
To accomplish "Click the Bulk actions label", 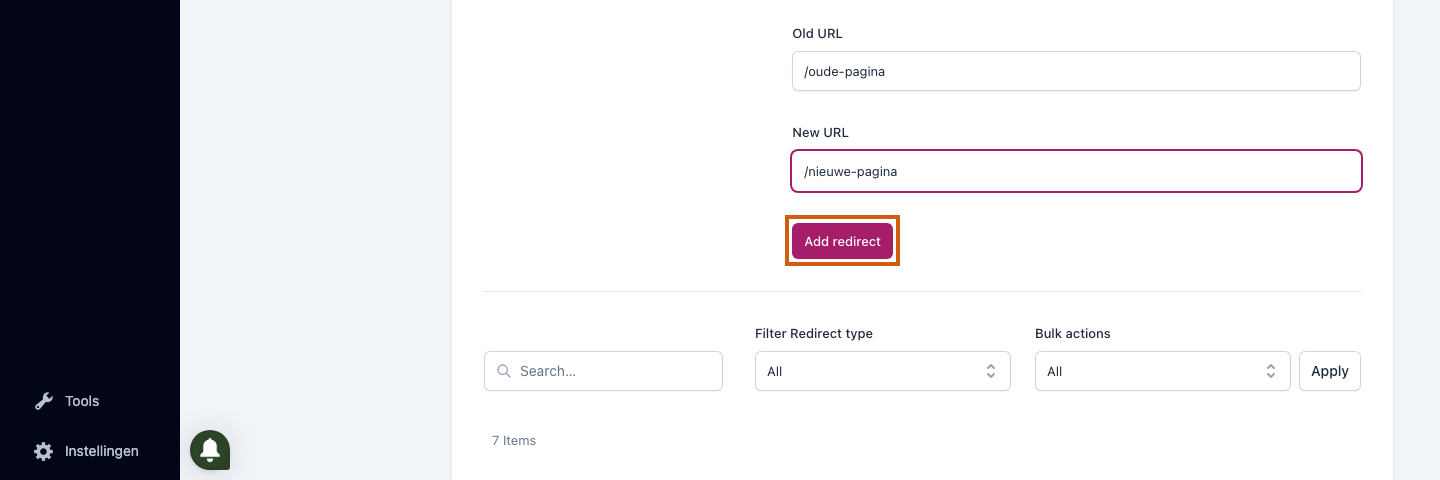I will click(x=1073, y=334).
